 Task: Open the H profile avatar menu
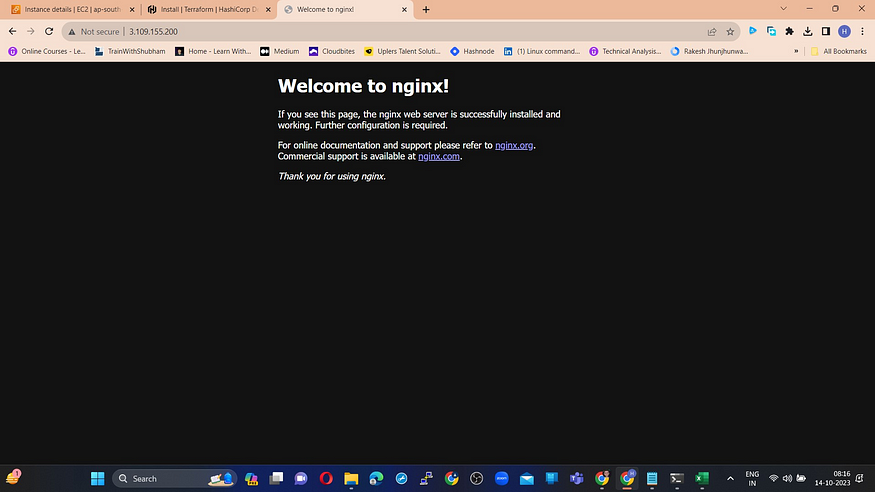(844, 32)
